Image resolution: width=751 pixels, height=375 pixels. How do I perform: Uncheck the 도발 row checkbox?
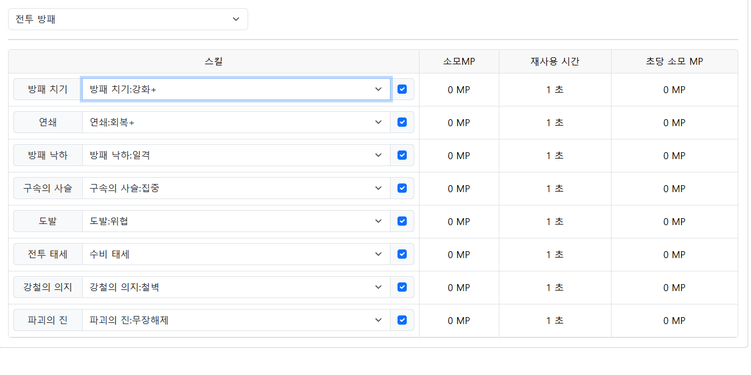pyautogui.click(x=402, y=221)
